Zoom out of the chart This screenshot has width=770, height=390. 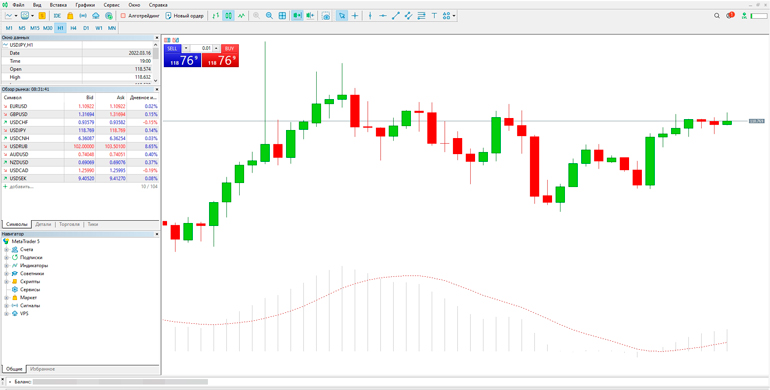click(x=269, y=16)
